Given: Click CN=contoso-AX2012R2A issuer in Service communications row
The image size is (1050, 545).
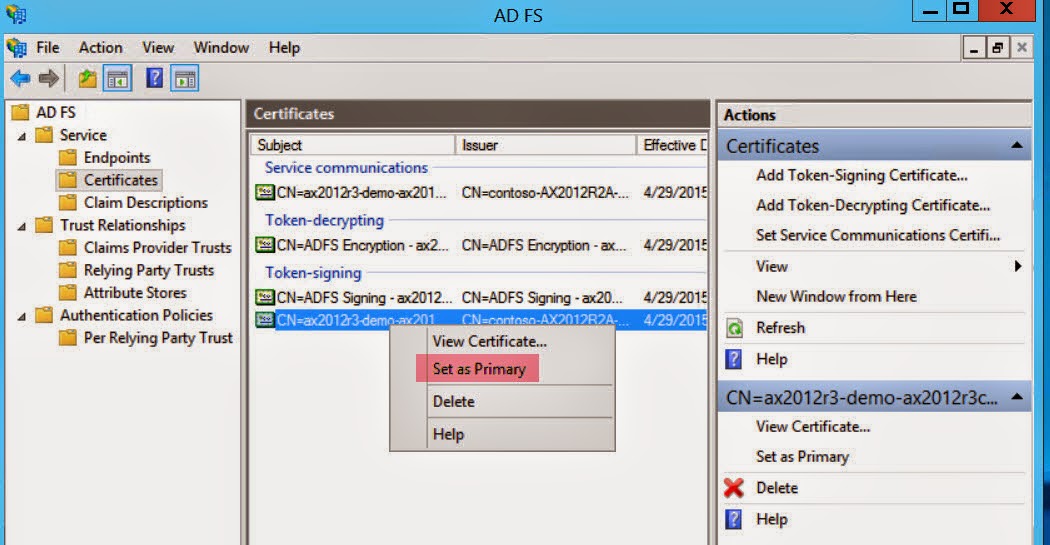Looking at the screenshot, I should pyautogui.click(x=545, y=193).
